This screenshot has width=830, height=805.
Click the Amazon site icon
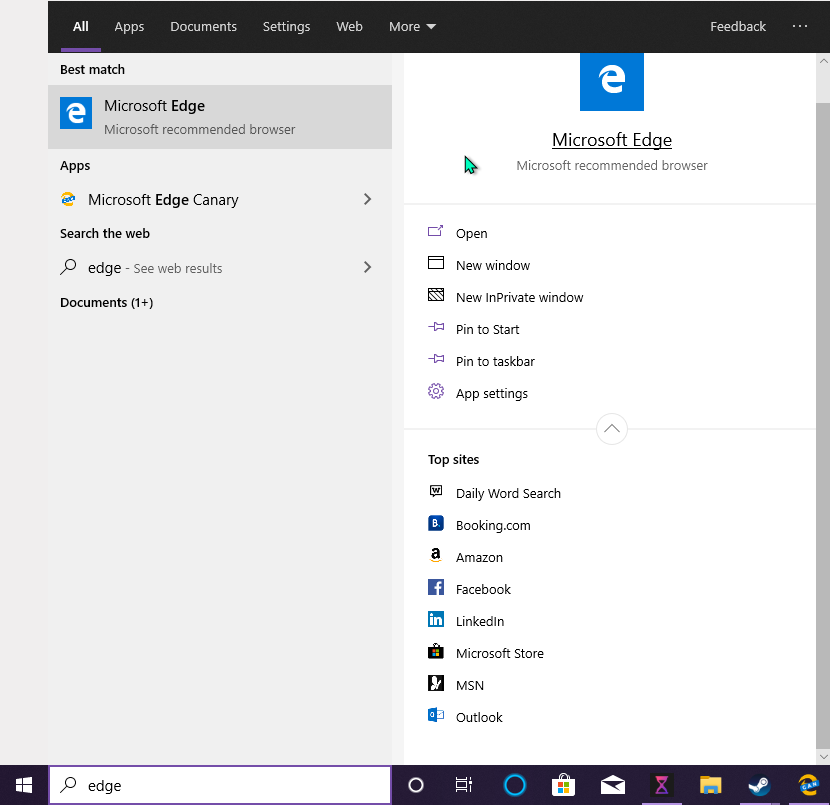(436, 555)
